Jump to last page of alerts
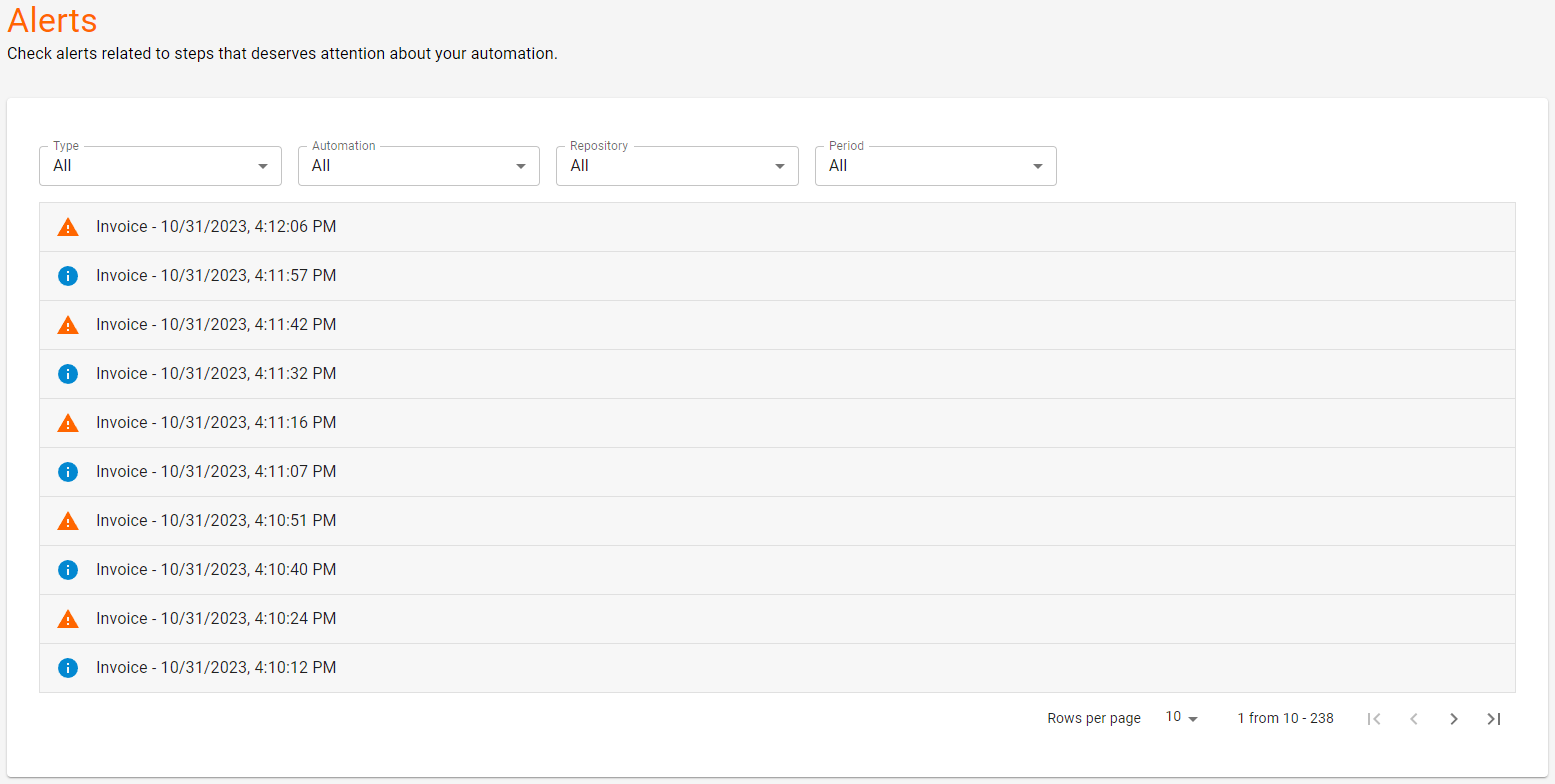 pyautogui.click(x=1494, y=719)
